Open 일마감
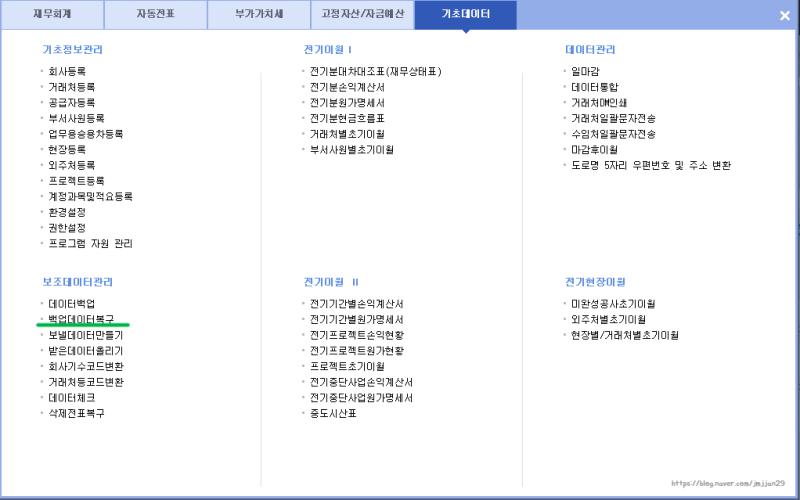The height and width of the screenshot is (500, 800). pyautogui.click(x=585, y=71)
